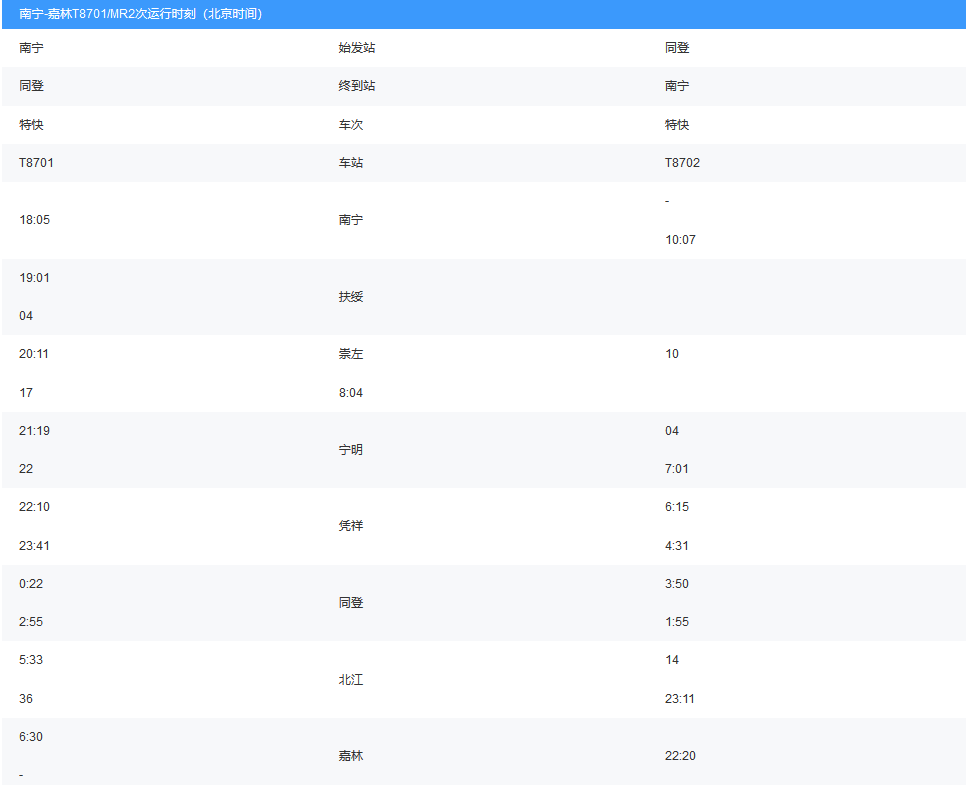Click the 凭祥 station name

[x=351, y=526]
